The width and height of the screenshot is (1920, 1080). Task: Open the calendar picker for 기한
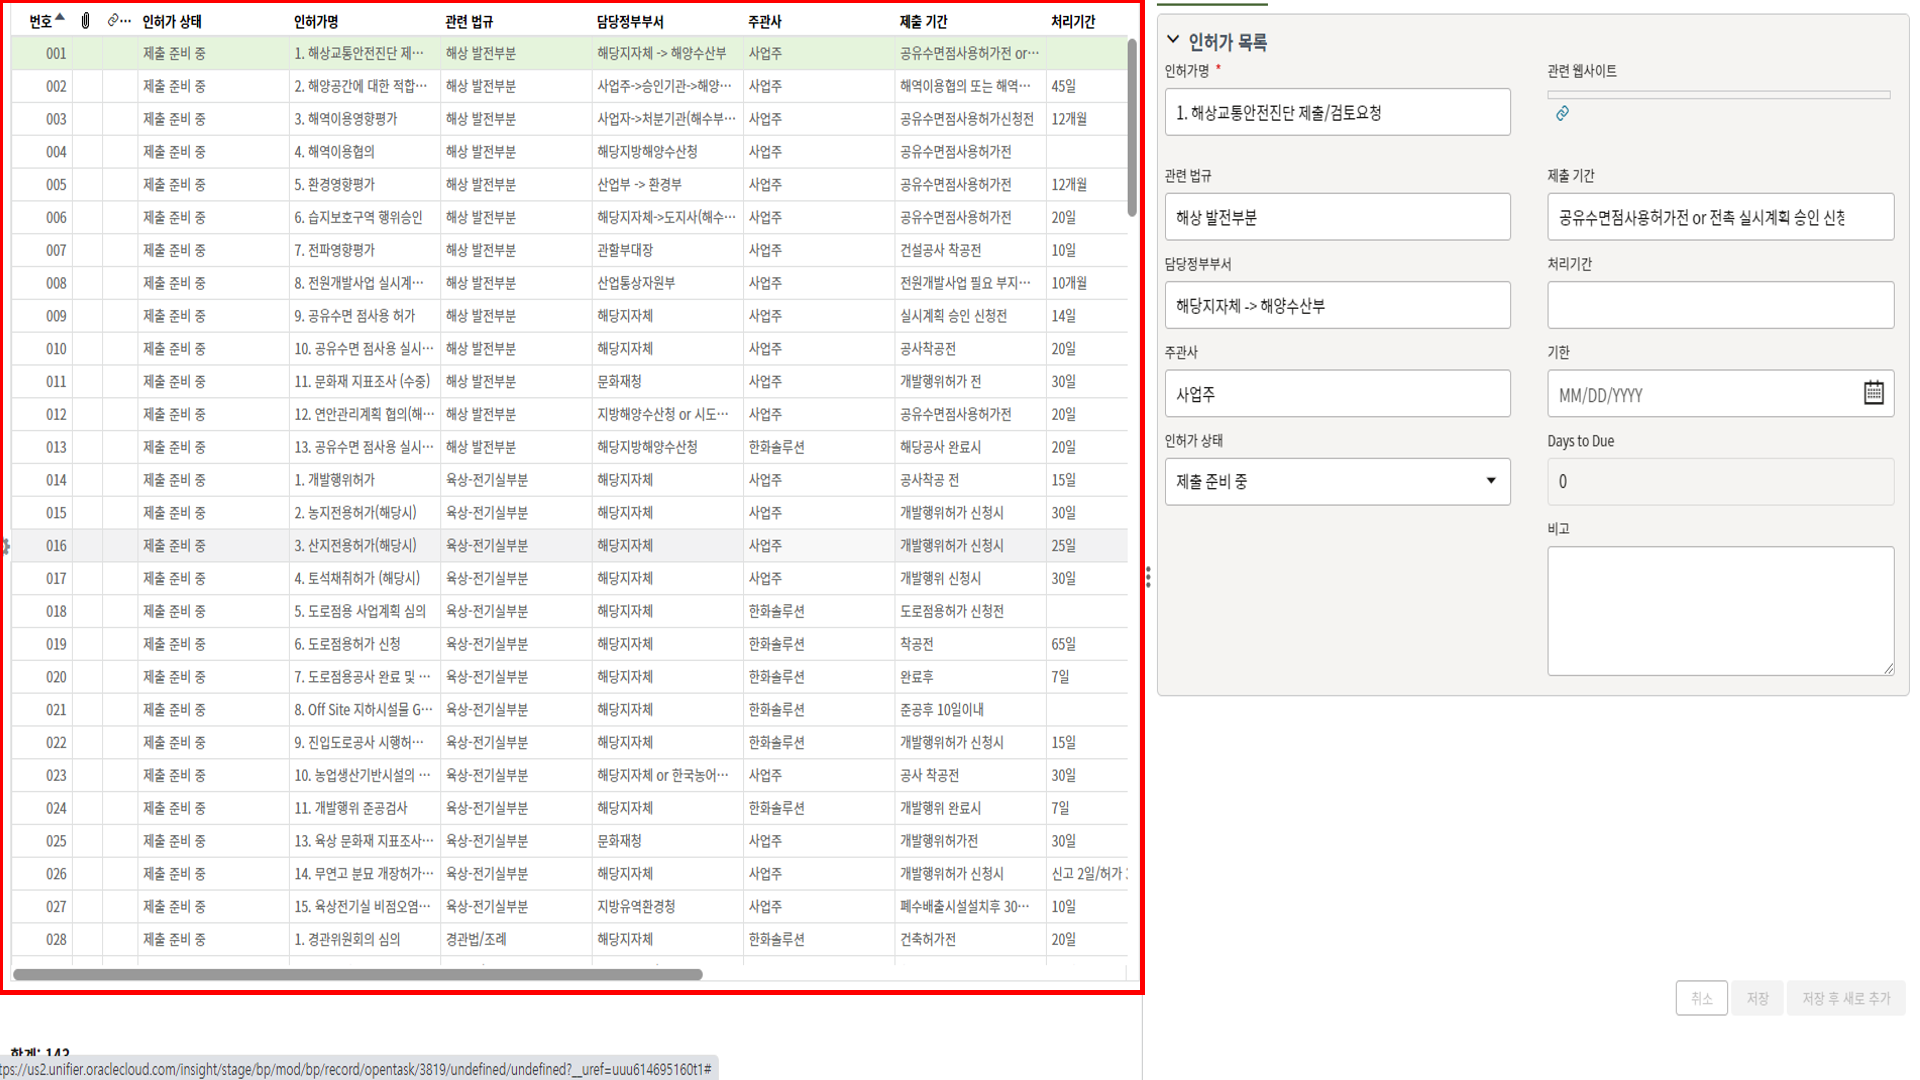click(x=1873, y=393)
